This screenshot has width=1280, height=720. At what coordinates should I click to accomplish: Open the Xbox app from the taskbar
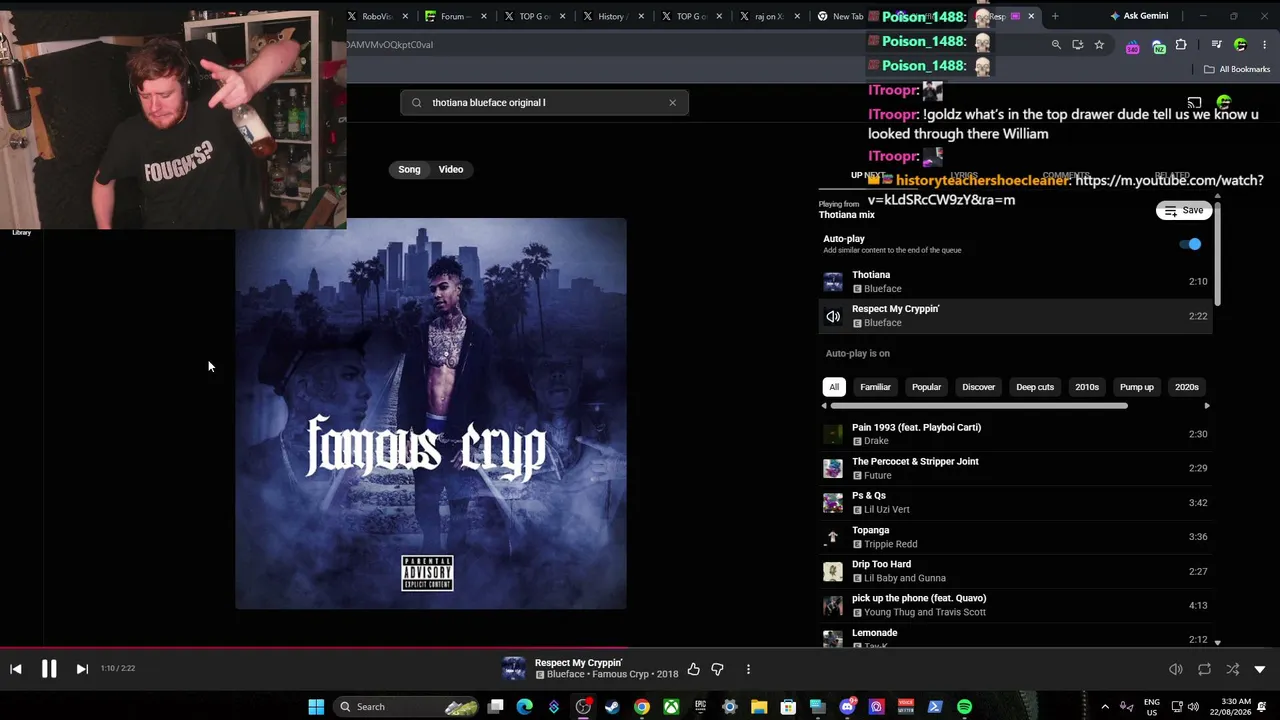[x=671, y=707]
